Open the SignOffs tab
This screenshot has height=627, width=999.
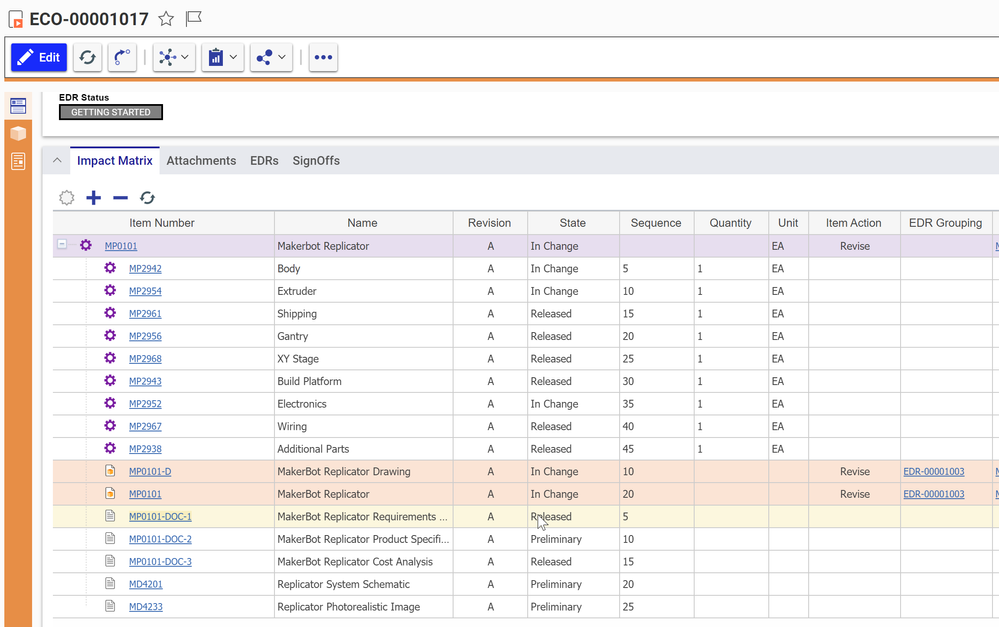pyautogui.click(x=316, y=161)
